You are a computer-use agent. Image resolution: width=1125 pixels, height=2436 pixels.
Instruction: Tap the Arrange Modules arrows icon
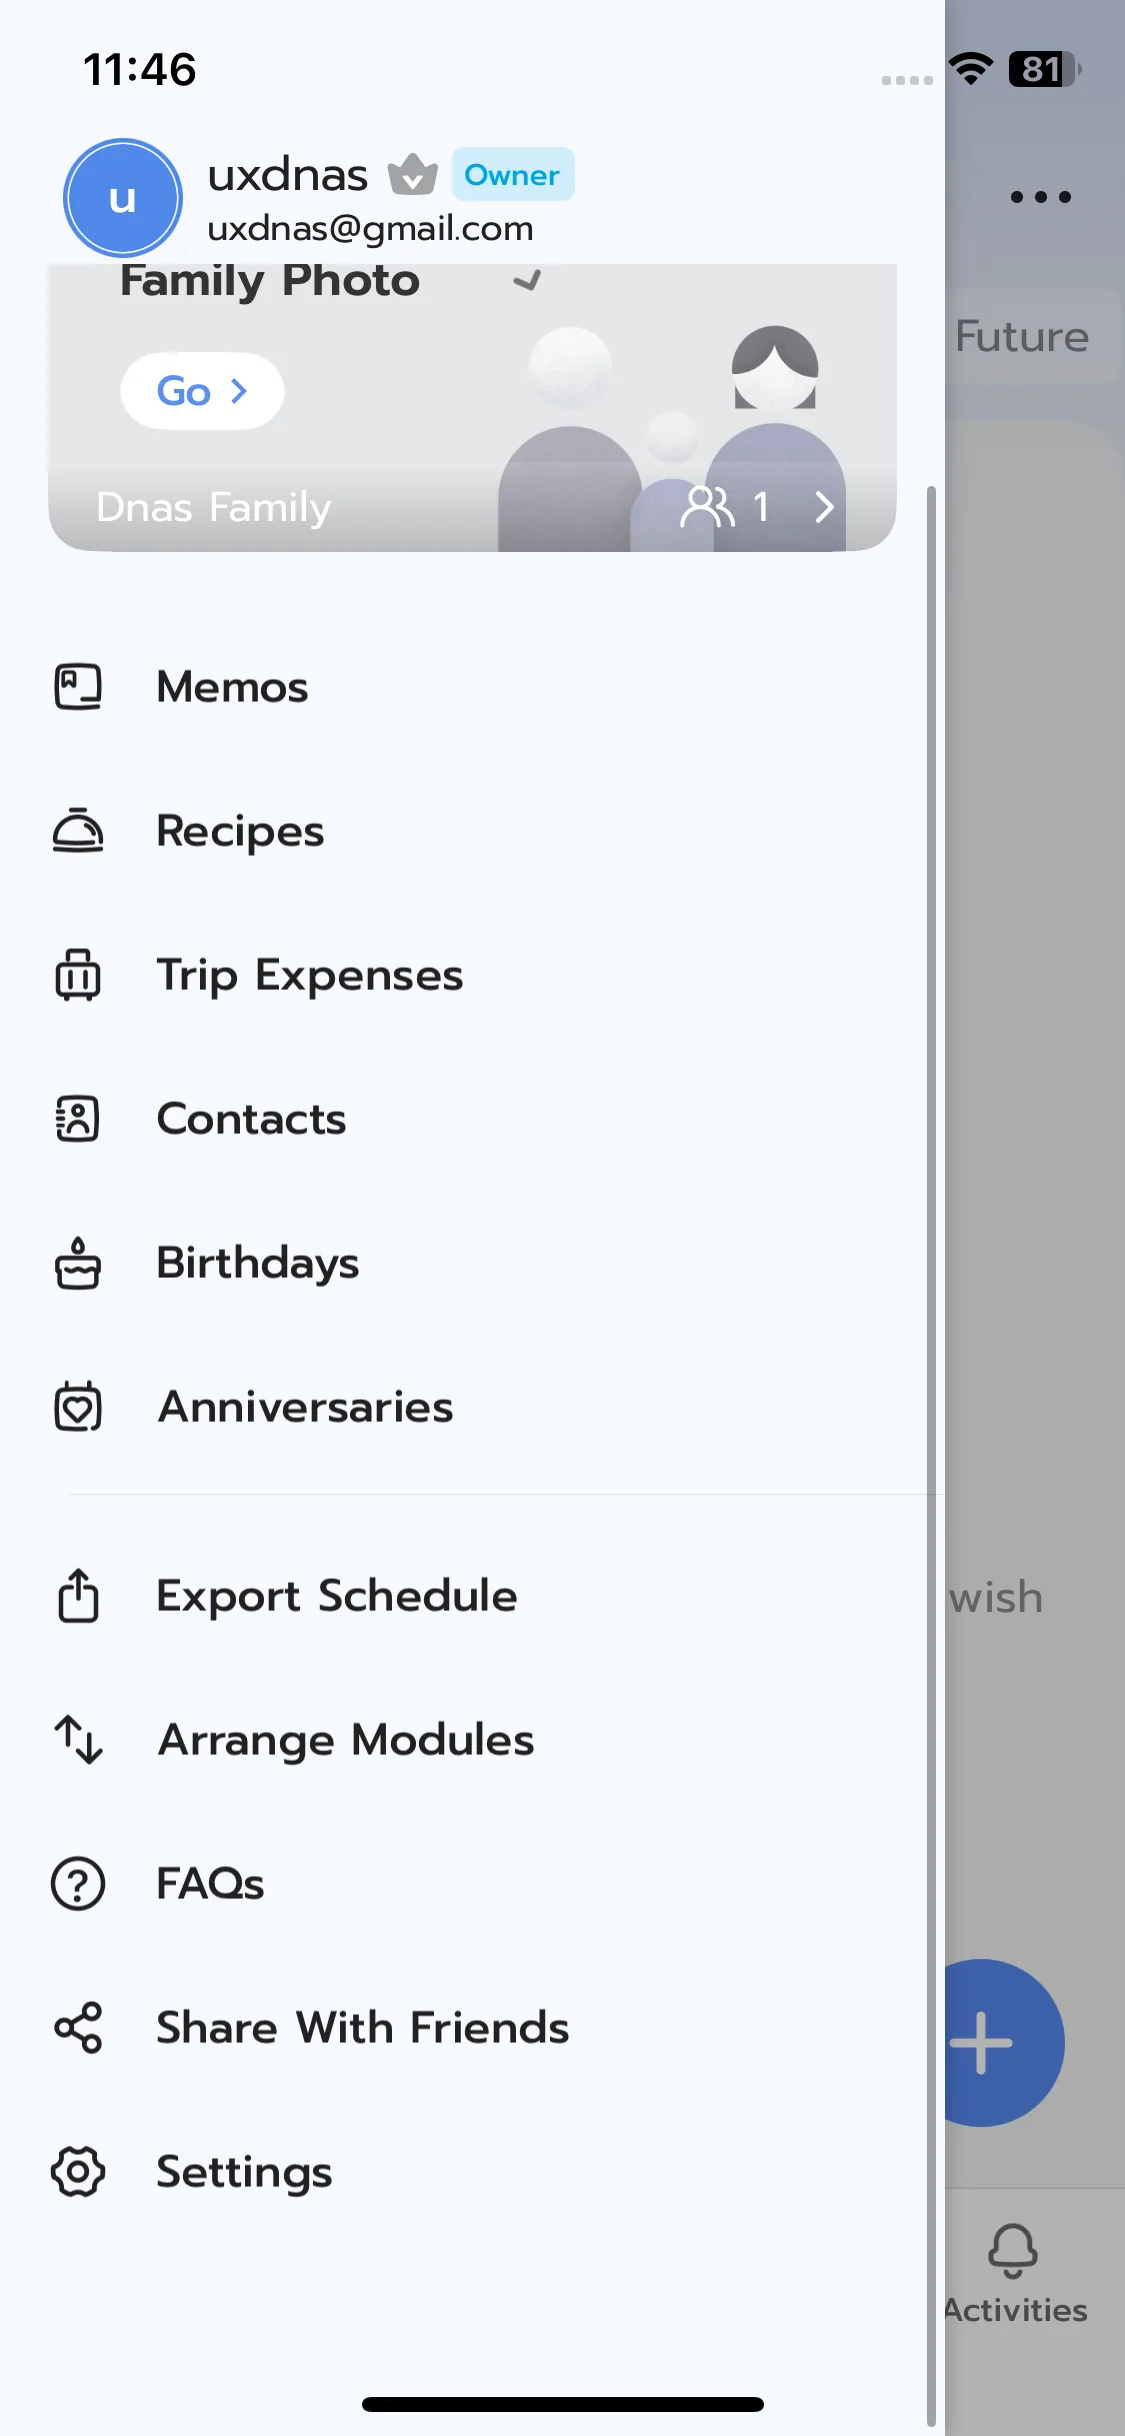point(78,1739)
